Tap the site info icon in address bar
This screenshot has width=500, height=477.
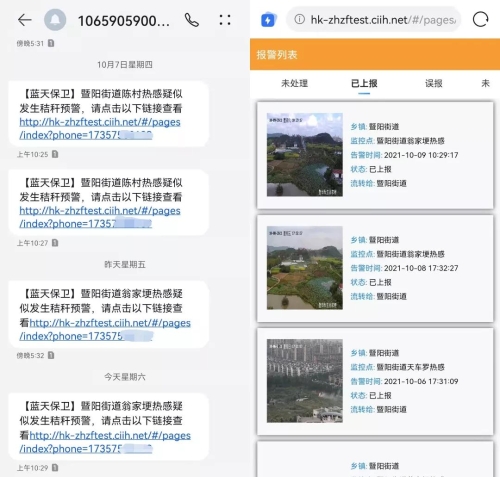tap(299, 19)
